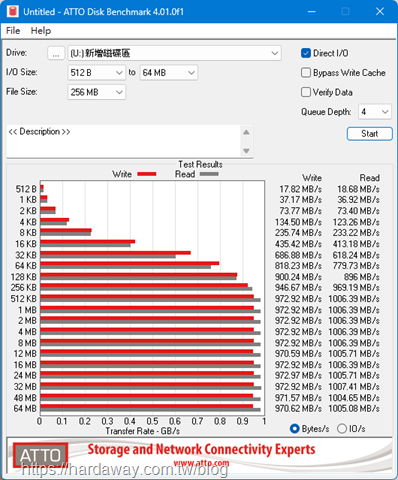Open the I/O Size end dropdown (64 MB)
The height and width of the screenshot is (480, 398).
[168, 73]
